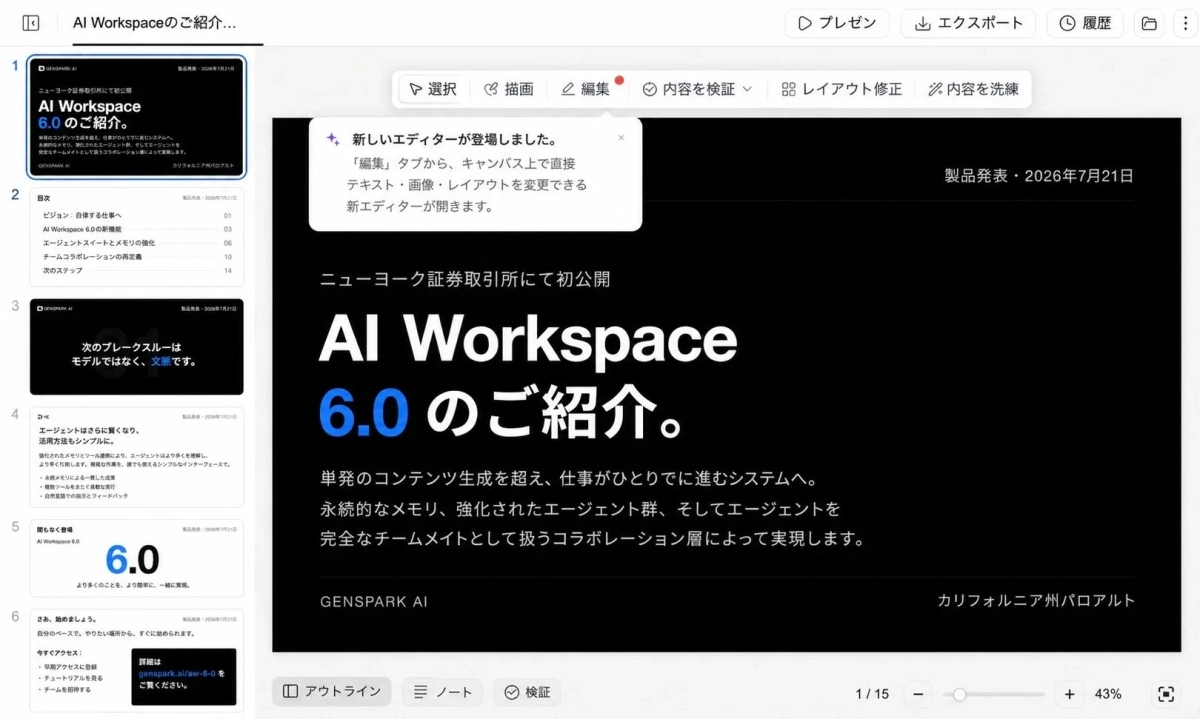Expand the 内容を検証 dropdown
The image size is (1200, 719).
pos(697,89)
